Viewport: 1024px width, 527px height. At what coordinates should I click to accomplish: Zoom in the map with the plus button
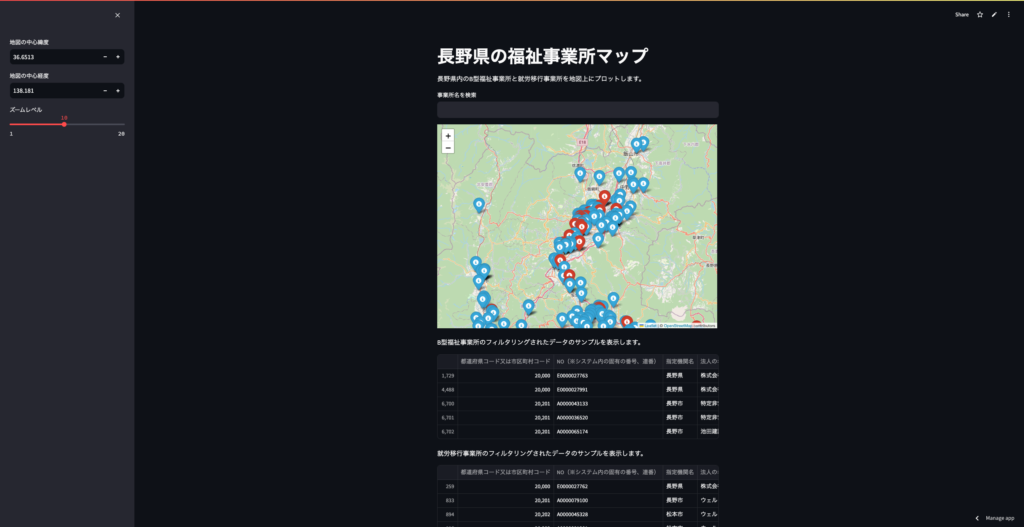pyautogui.click(x=448, y=135)
